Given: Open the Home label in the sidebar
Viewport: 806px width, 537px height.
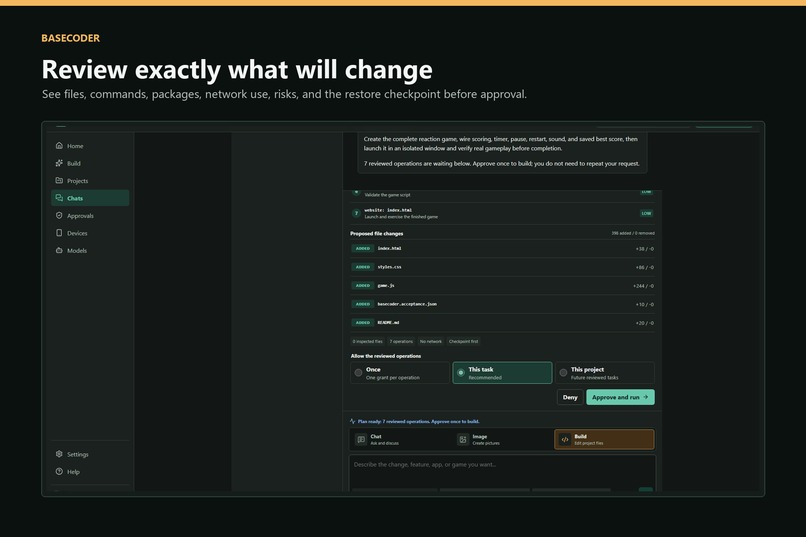Looking at the screenshot, I should [x=75, y=146].
